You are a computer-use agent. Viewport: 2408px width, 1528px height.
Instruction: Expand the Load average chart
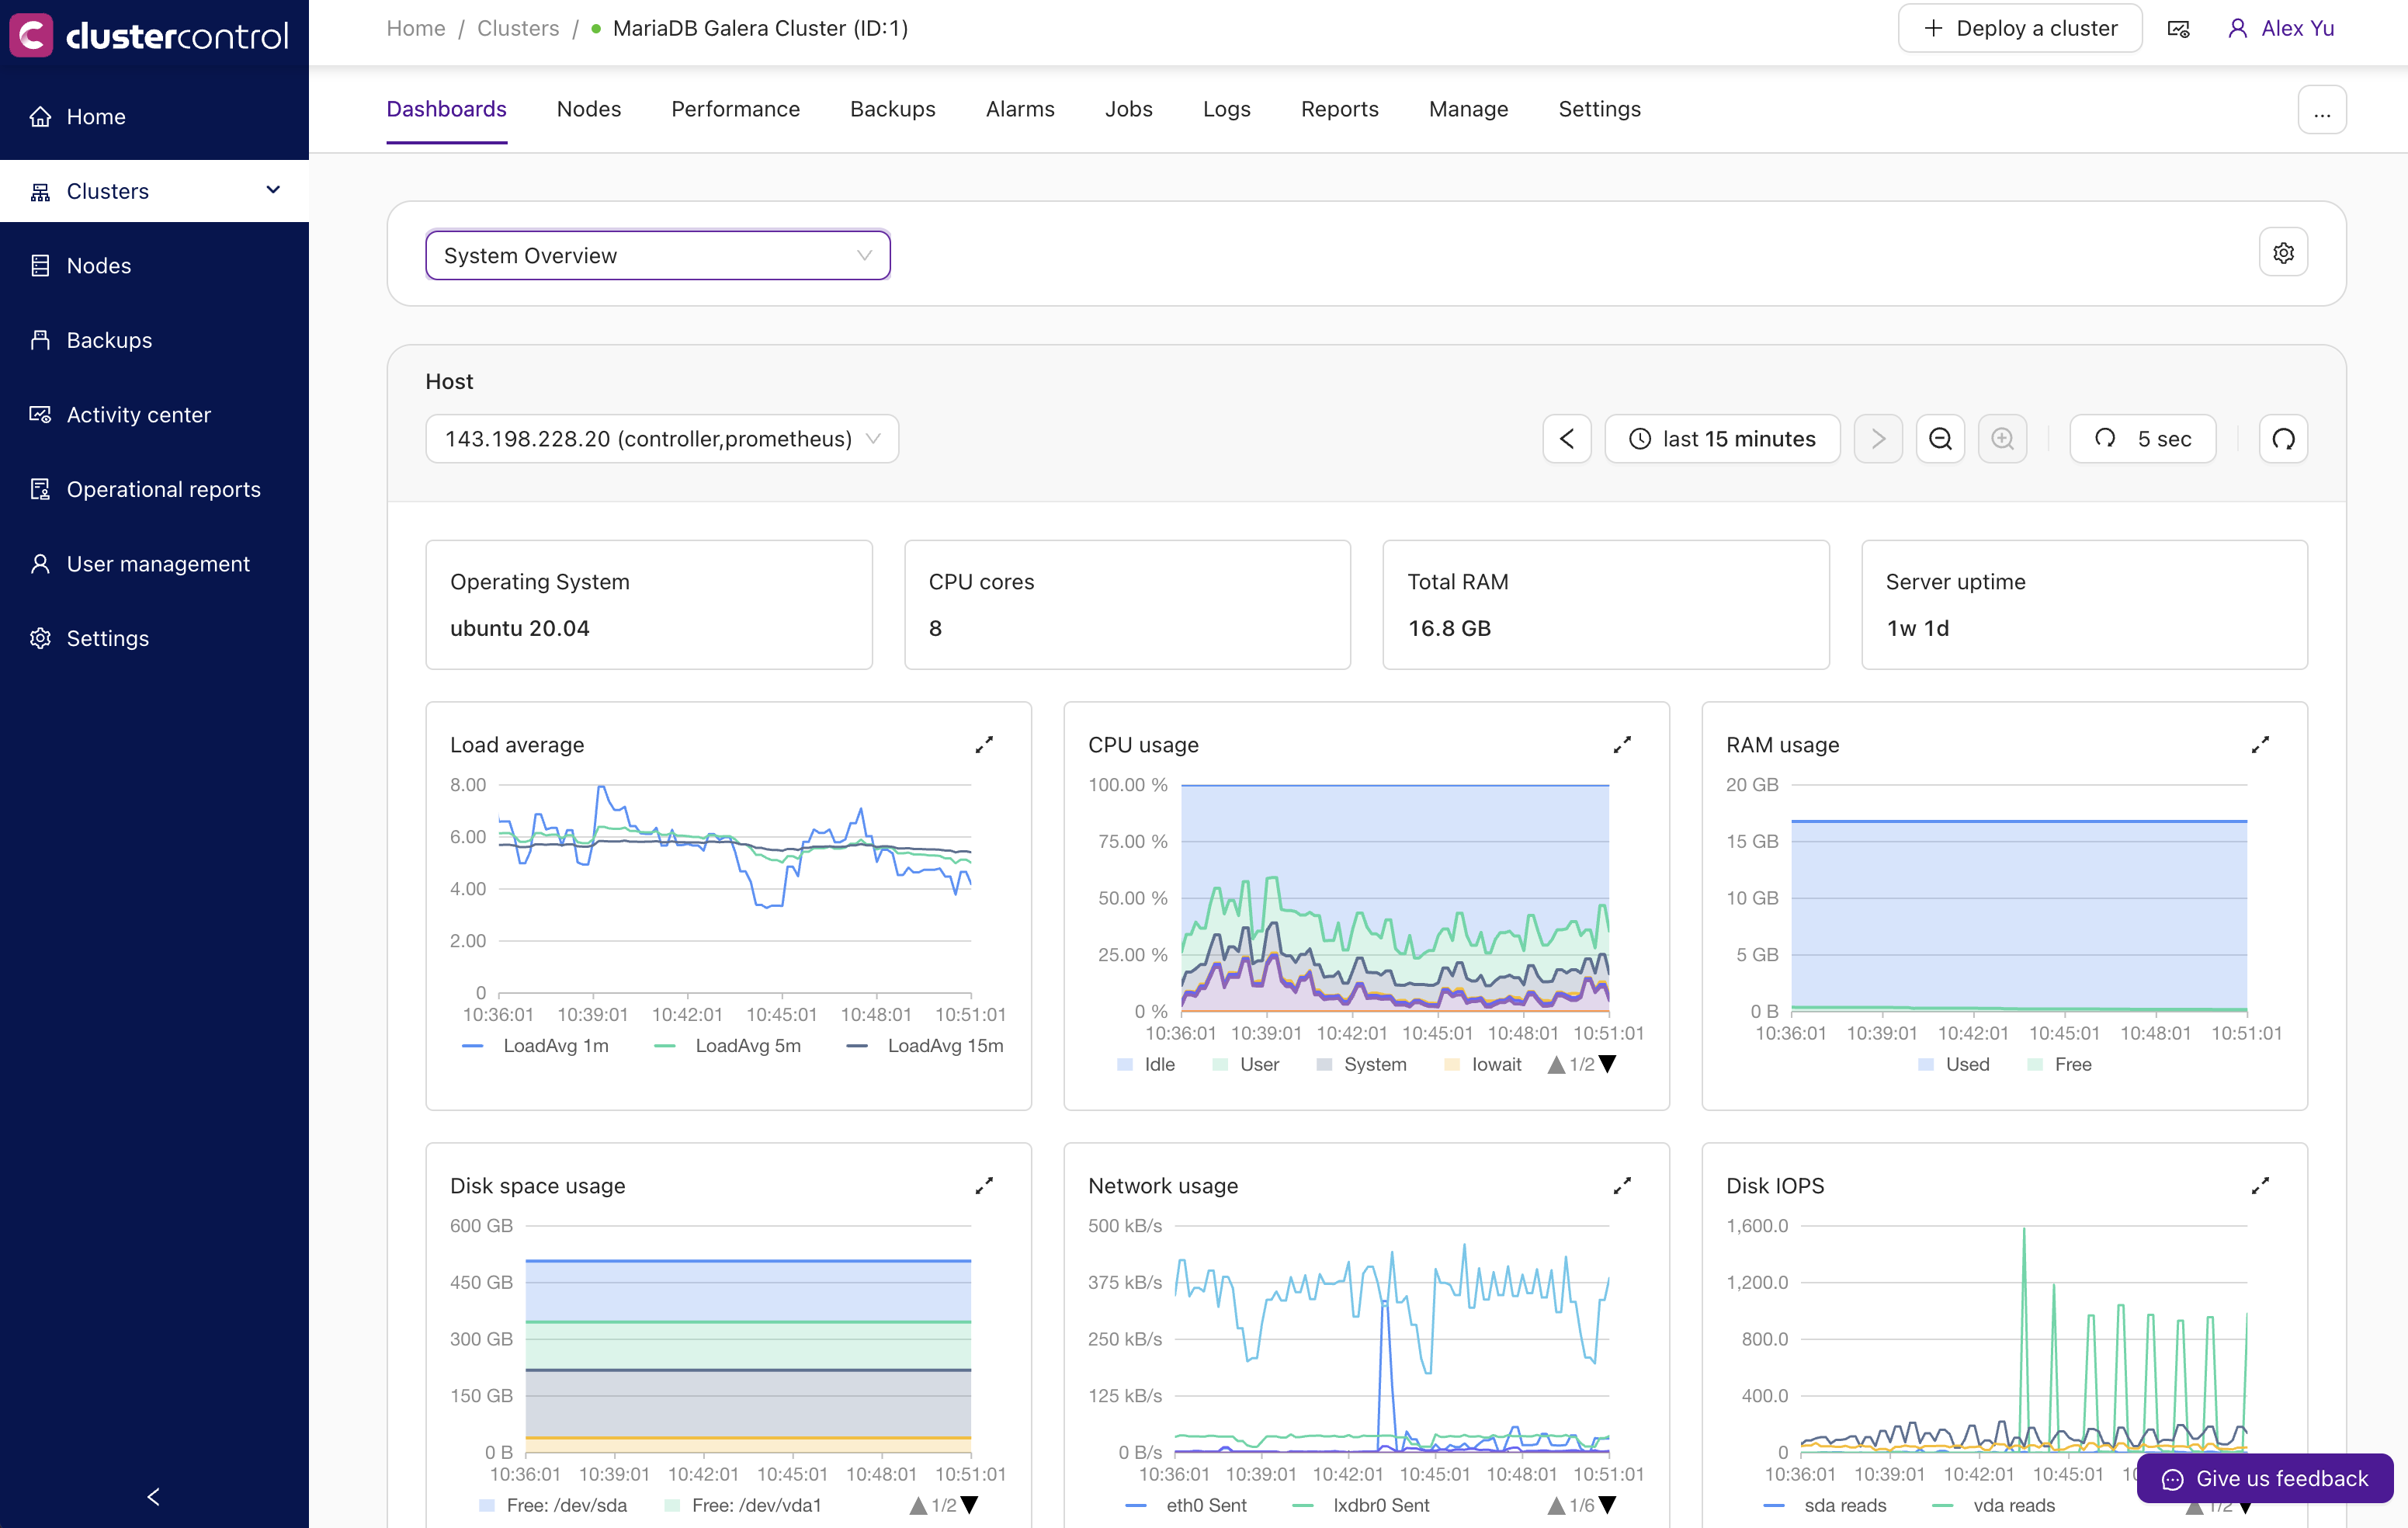984,745
